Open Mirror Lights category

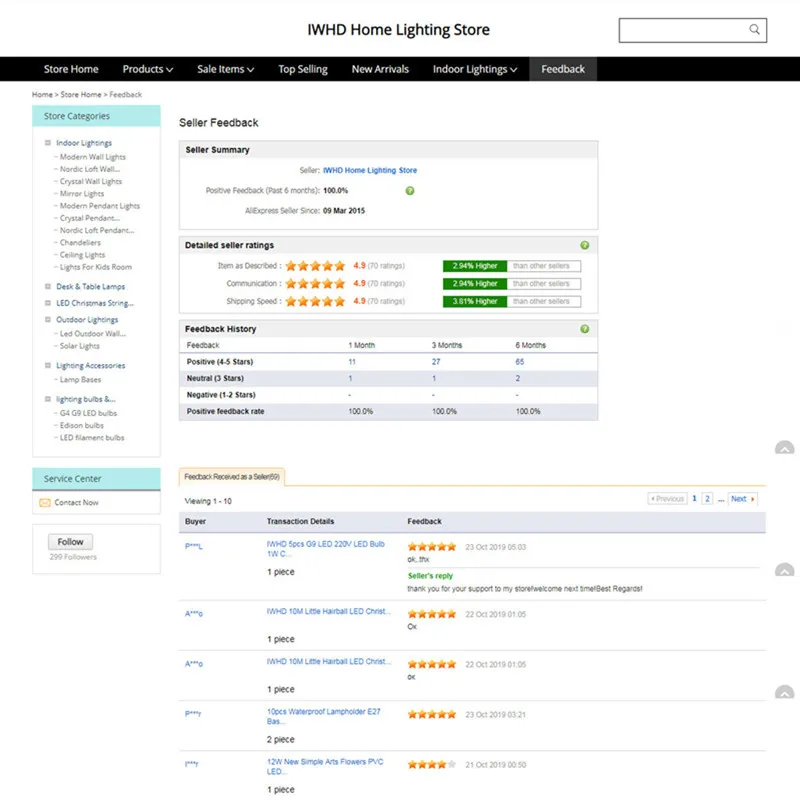[x=82, y=194]
